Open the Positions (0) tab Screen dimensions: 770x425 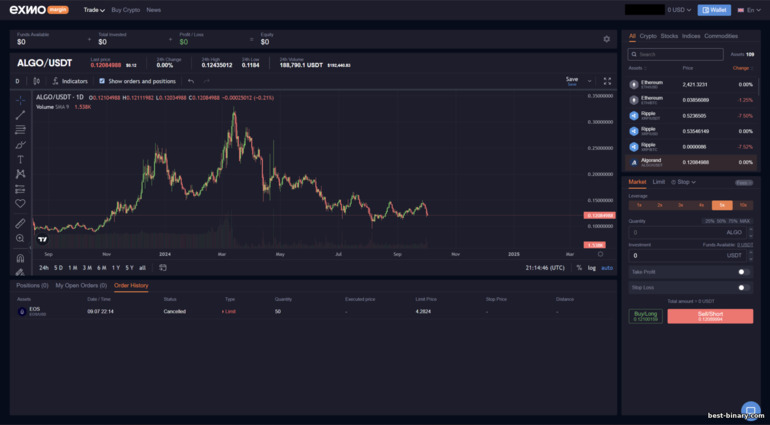coord(32,285)
